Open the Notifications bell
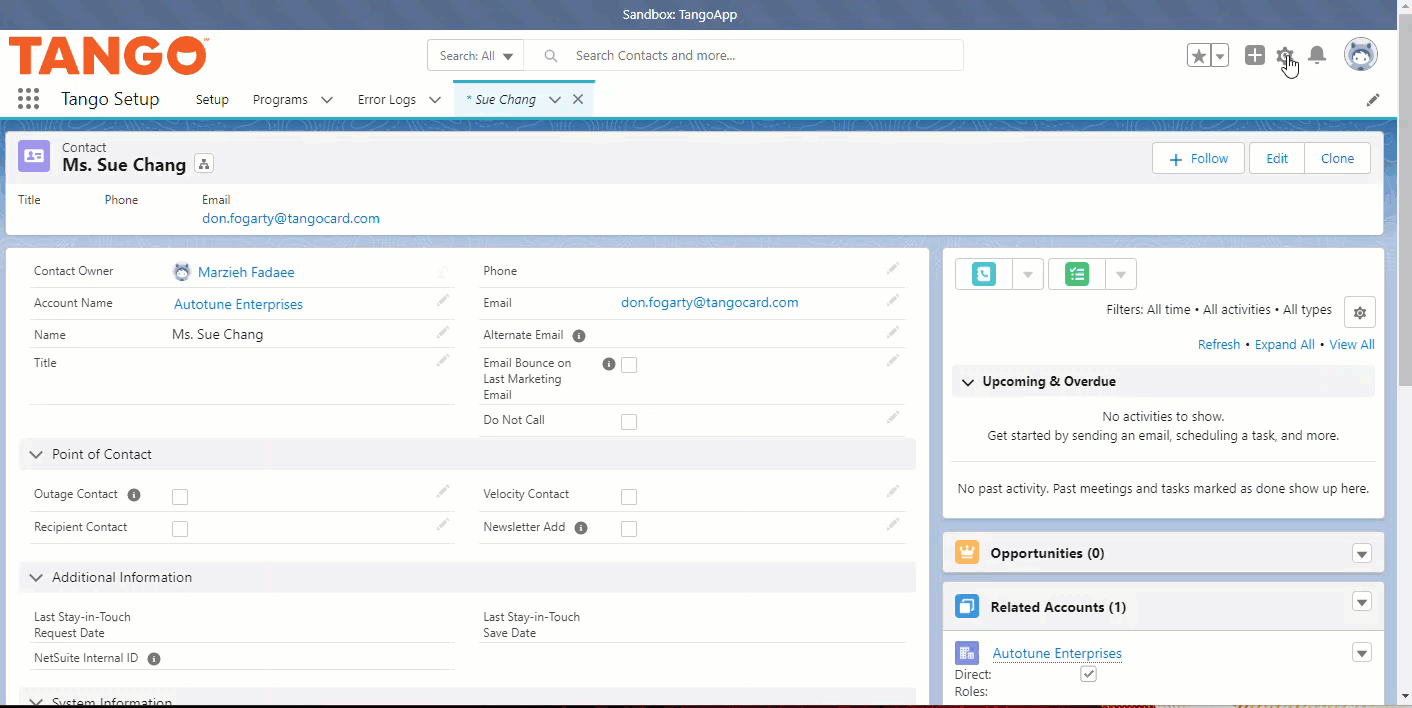Screen dimensions: 1412x708 pyautogui.click(x=1317, y=56)
